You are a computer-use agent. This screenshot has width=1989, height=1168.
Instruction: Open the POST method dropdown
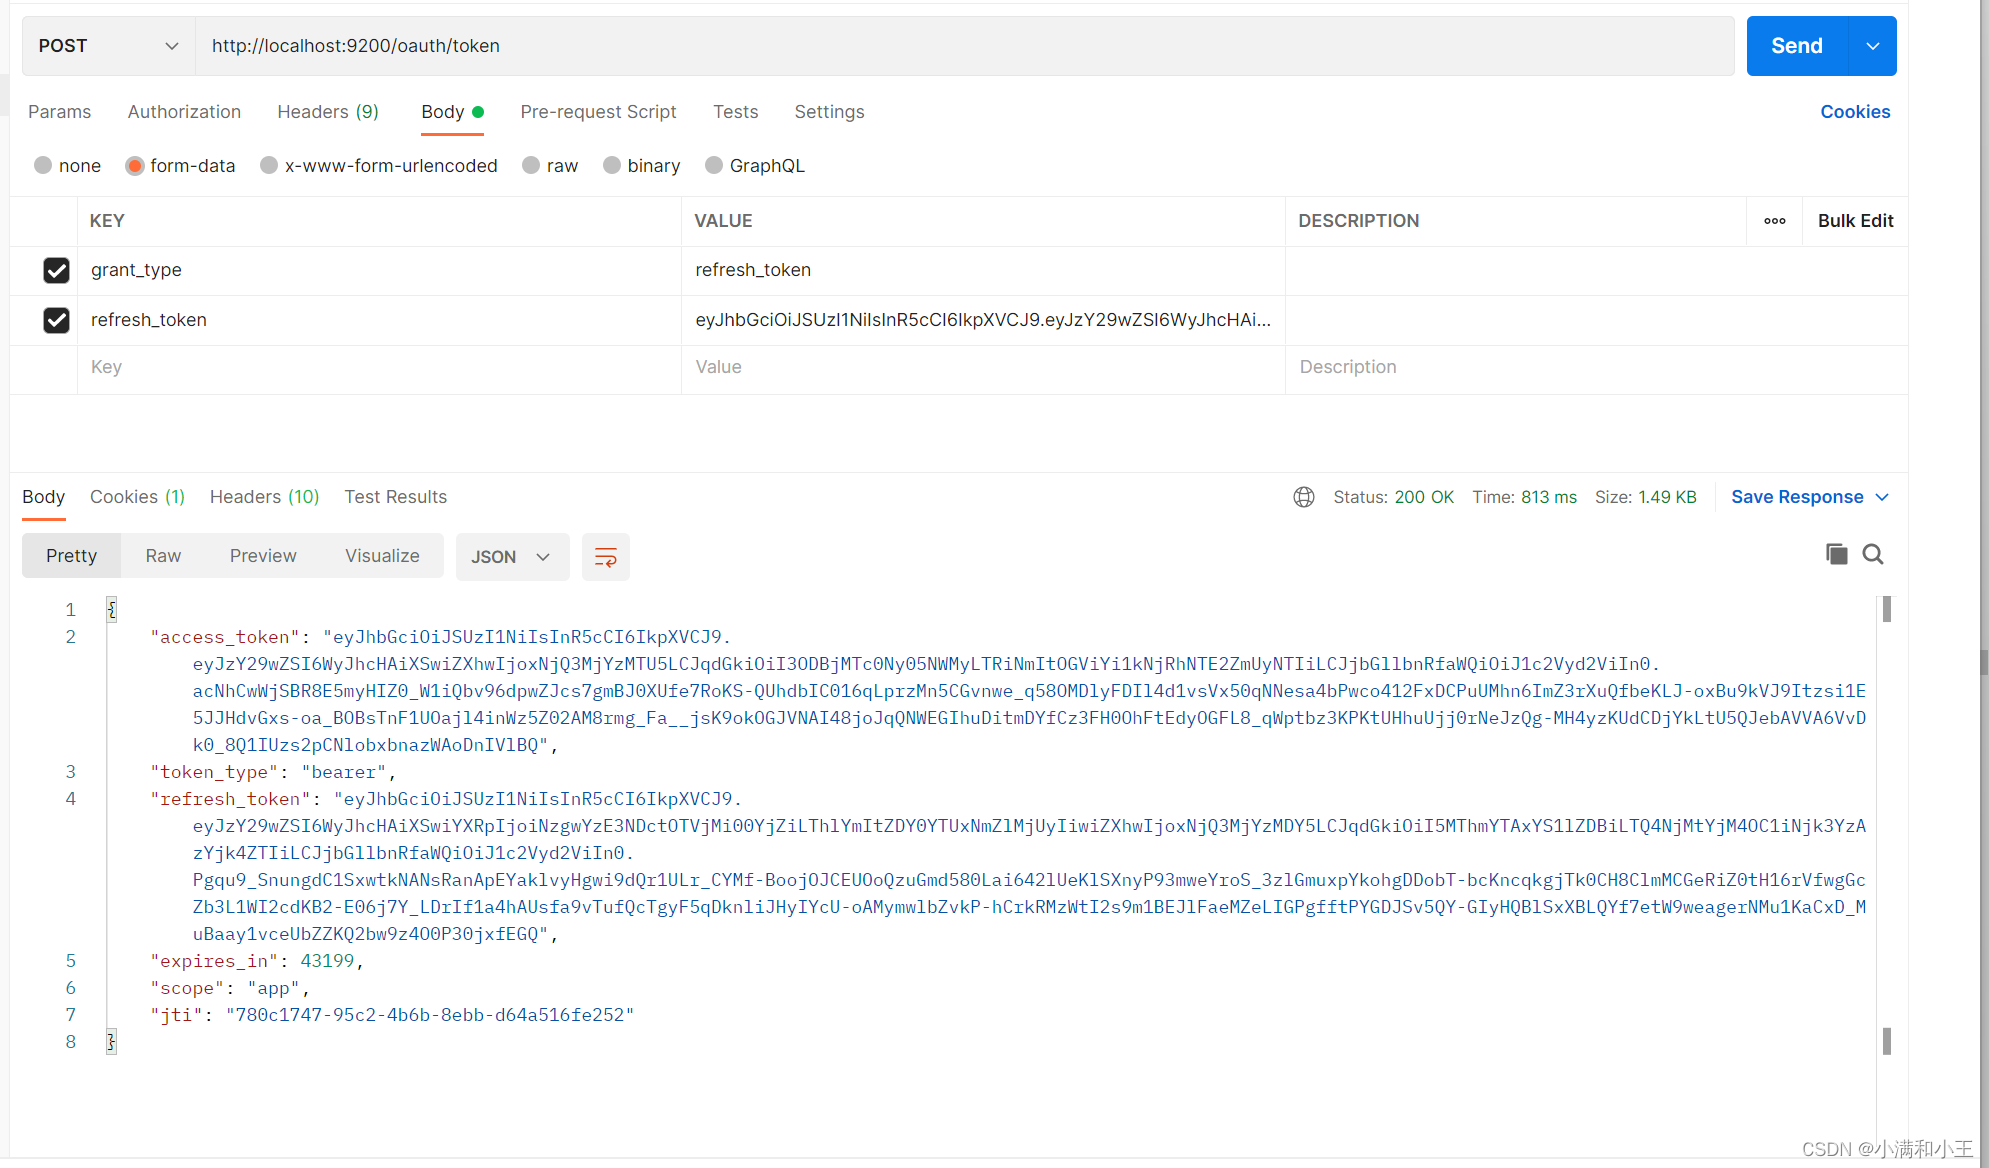[x=108, y=46]
